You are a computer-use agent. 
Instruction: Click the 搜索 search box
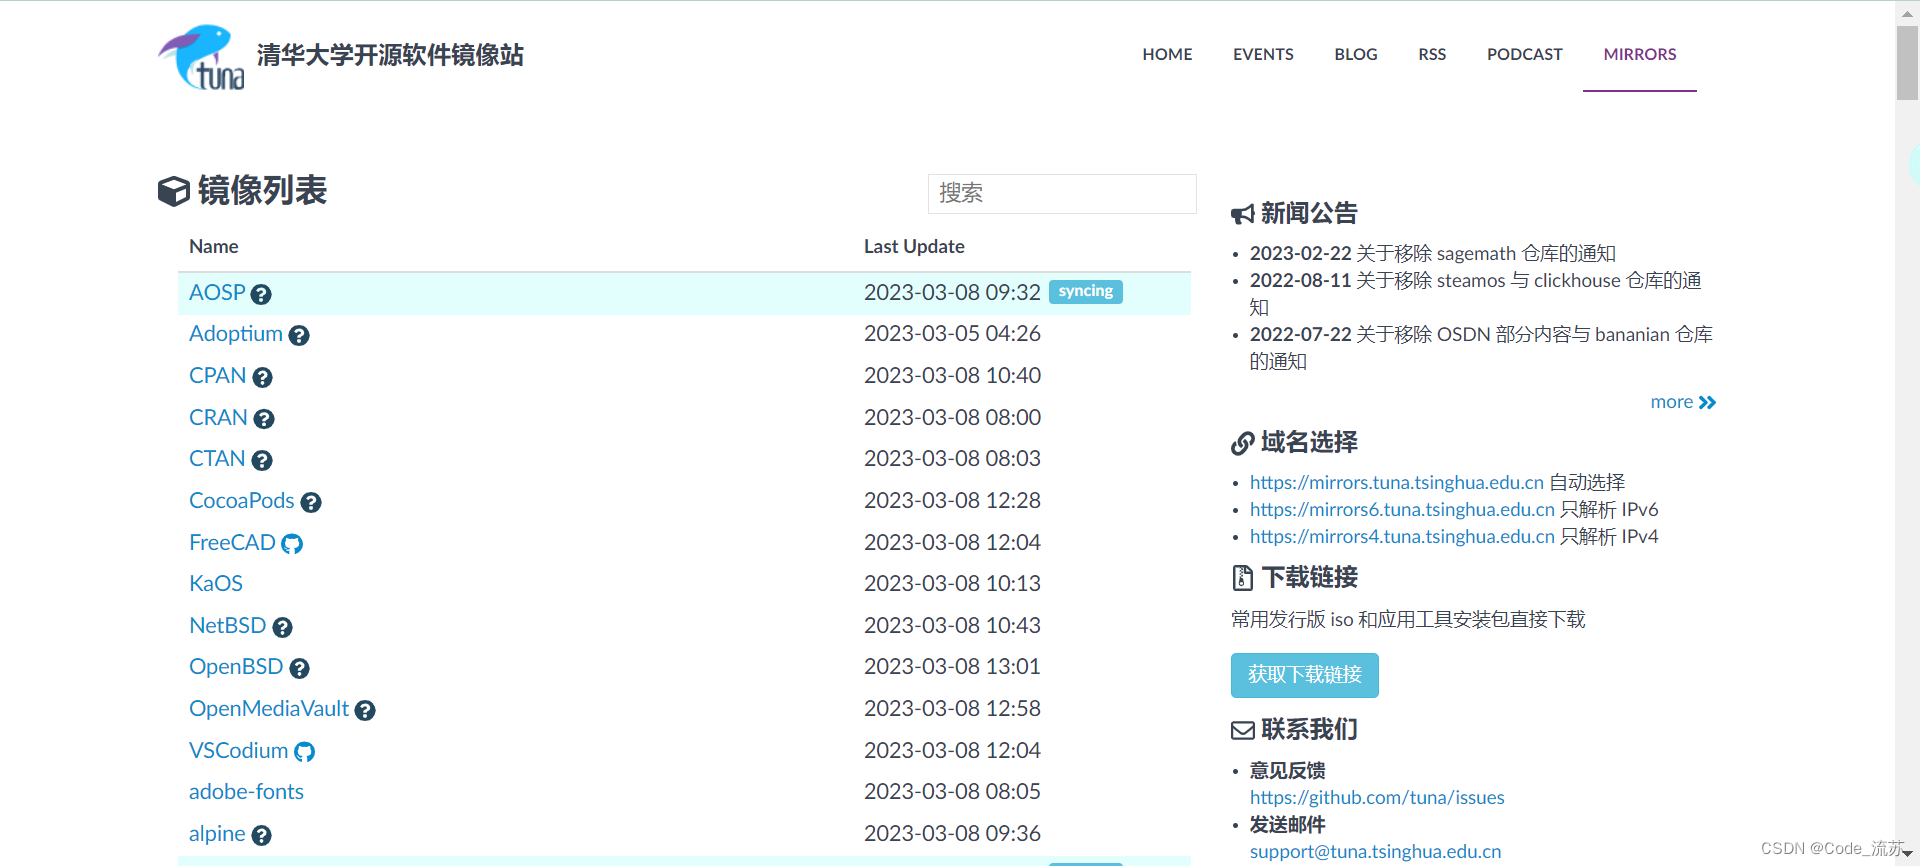coord(1062,193)
